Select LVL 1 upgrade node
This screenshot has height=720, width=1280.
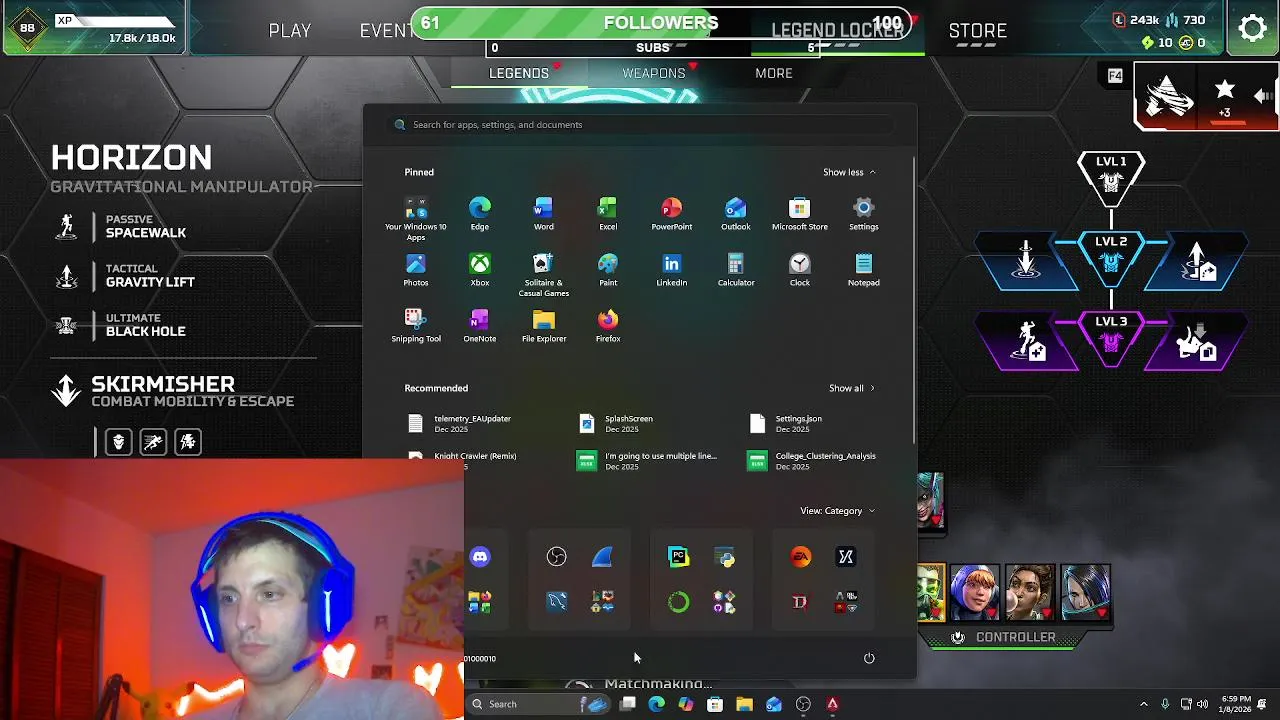point(1111,178)
